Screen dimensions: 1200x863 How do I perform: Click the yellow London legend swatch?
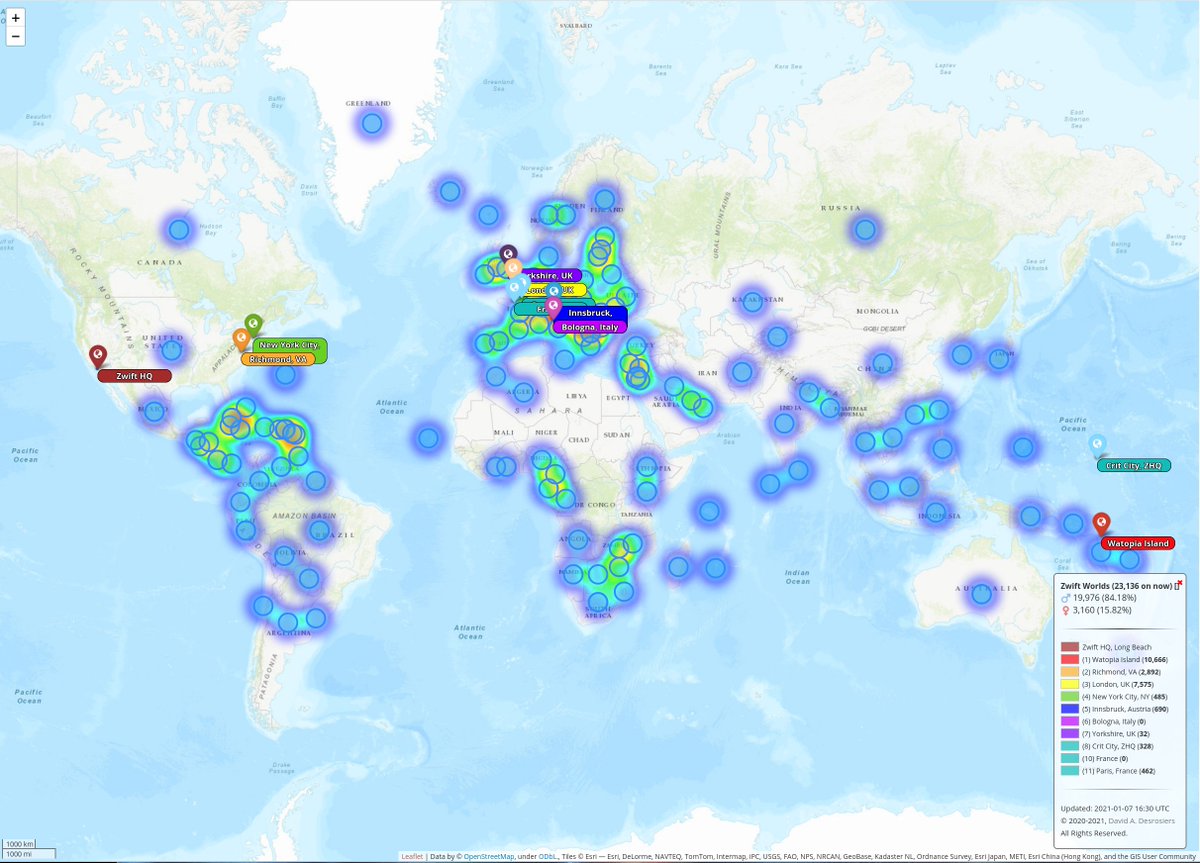click(x=1070, y=684)
